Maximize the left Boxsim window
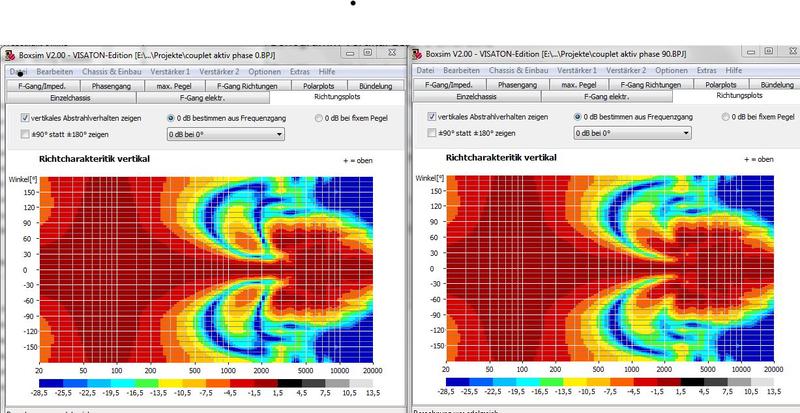Image resolution: width=800 pixels, height=413 pixels. [x=368, y=53]
